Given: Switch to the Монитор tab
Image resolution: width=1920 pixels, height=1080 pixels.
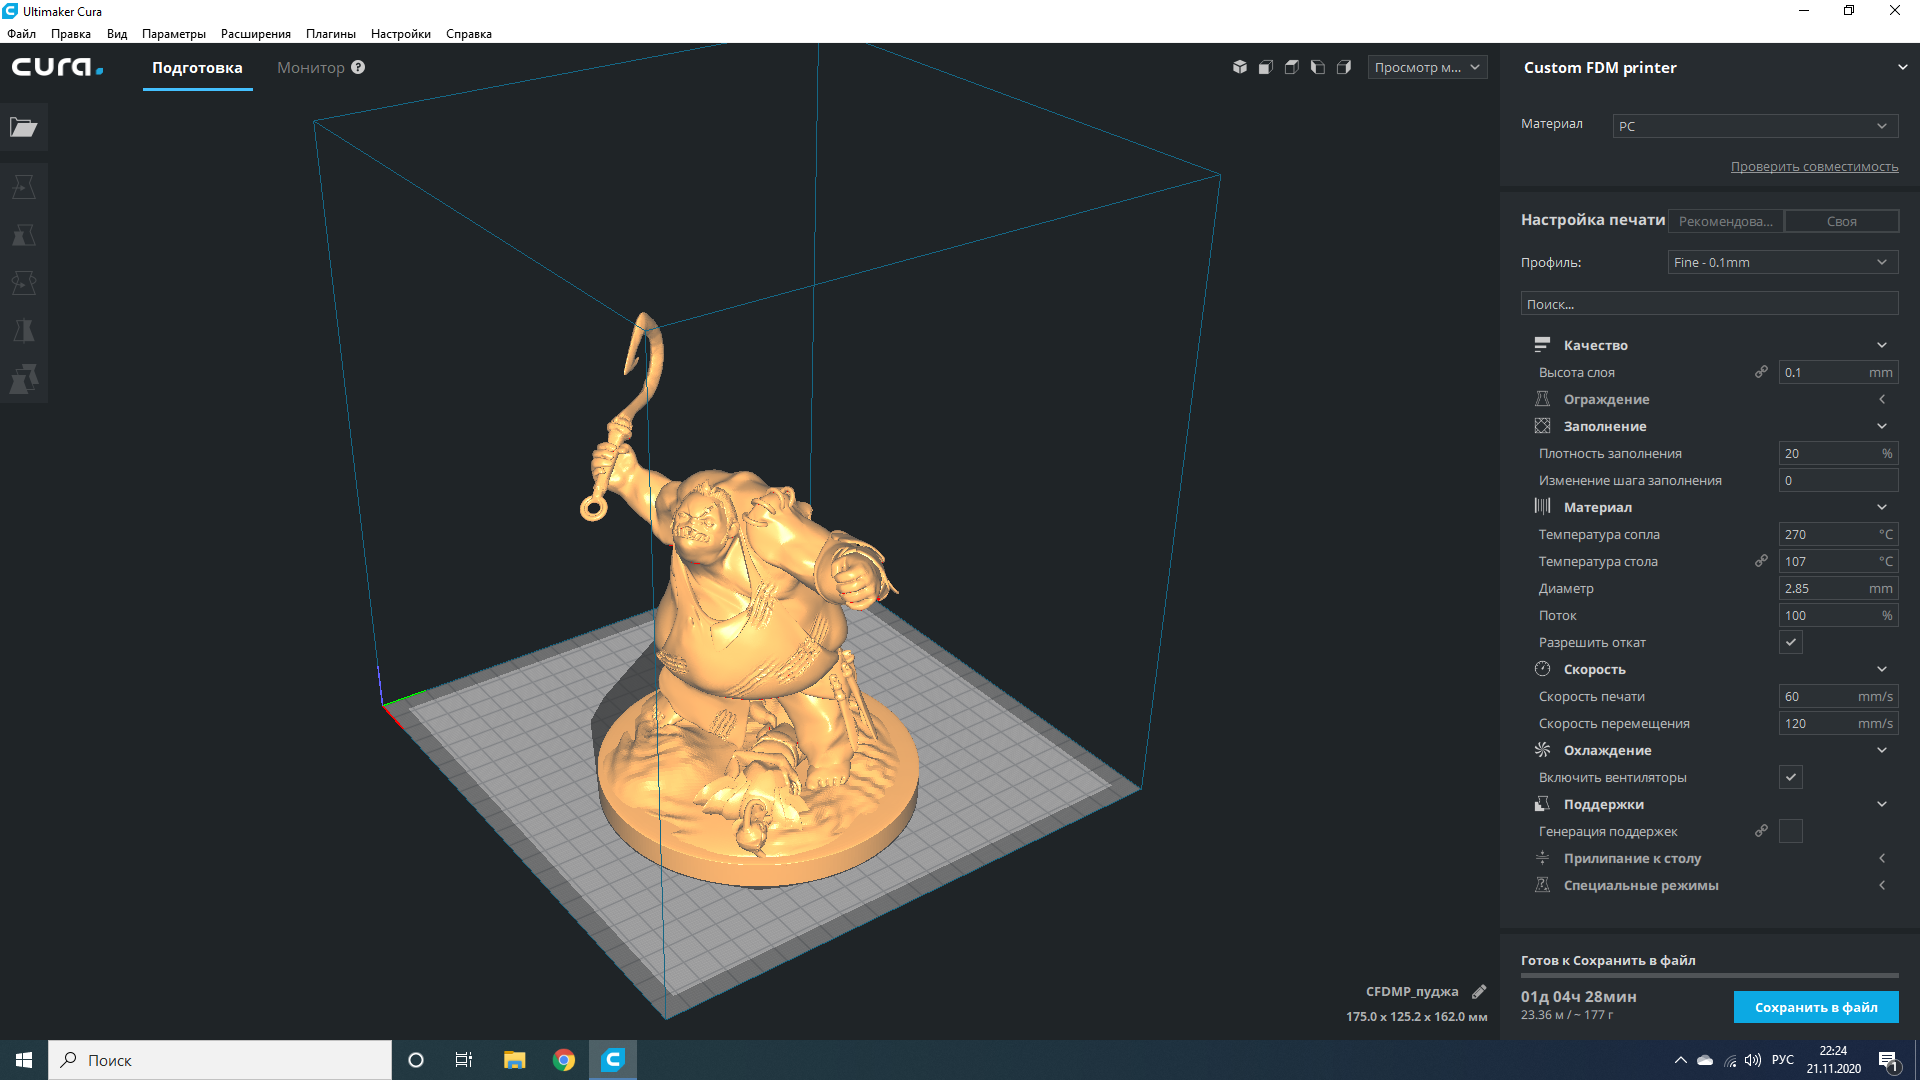Looking at the screenshot, I should [311, 67].
